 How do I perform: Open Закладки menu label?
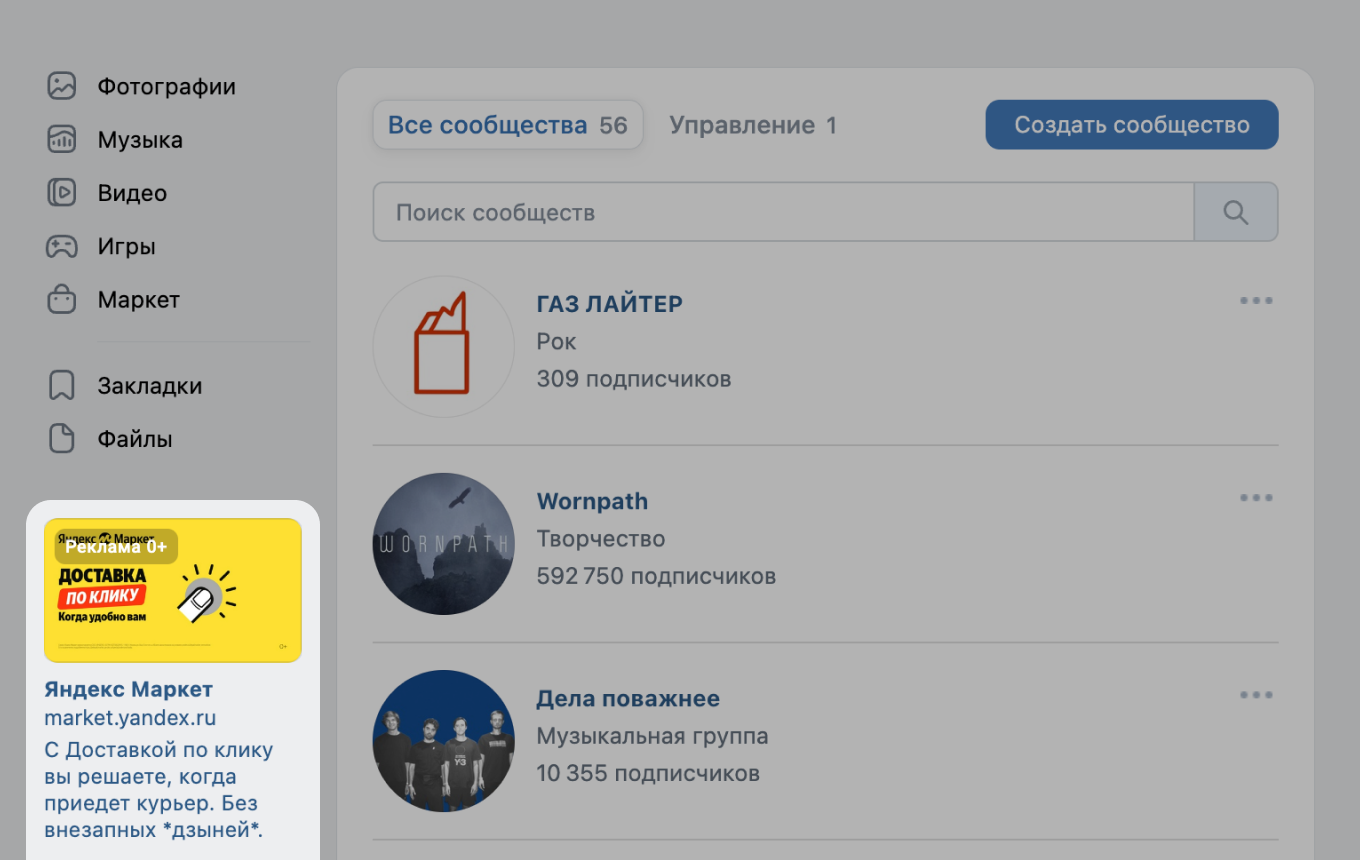(150, 386)
